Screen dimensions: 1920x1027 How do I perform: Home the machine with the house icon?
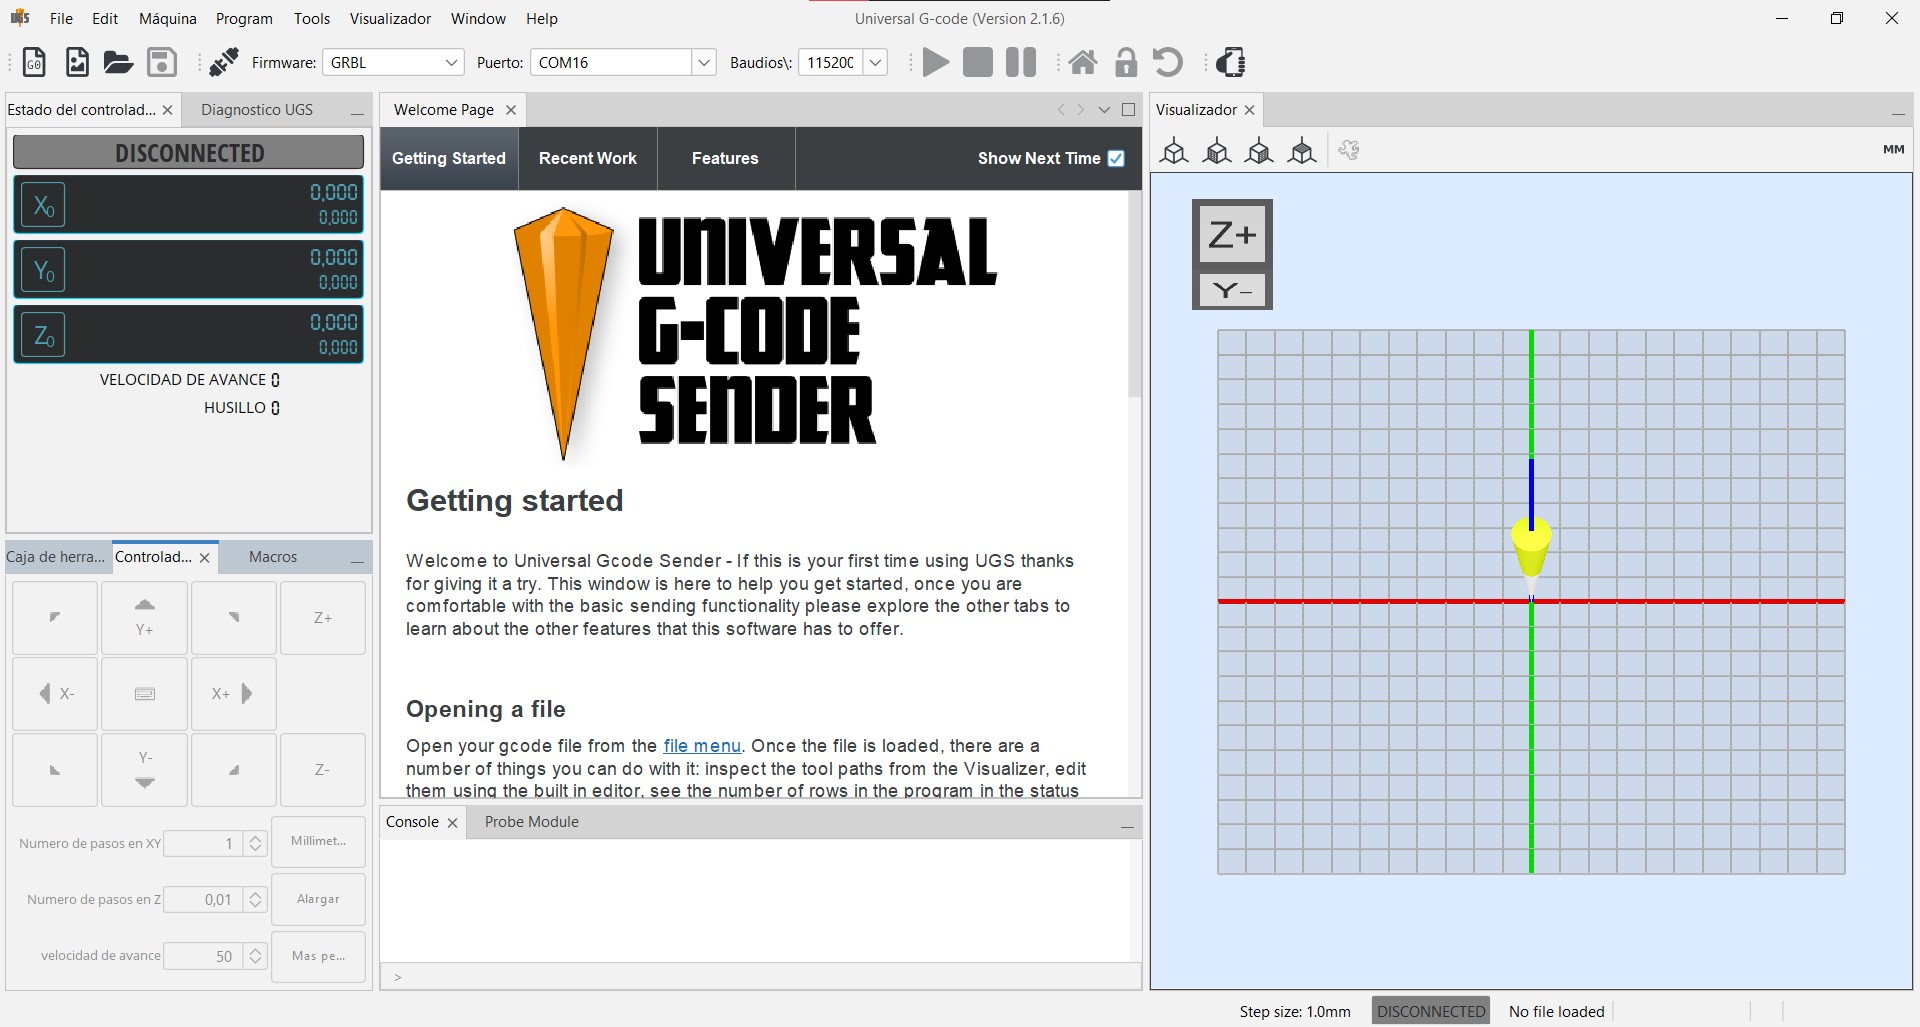(1083, 62)
